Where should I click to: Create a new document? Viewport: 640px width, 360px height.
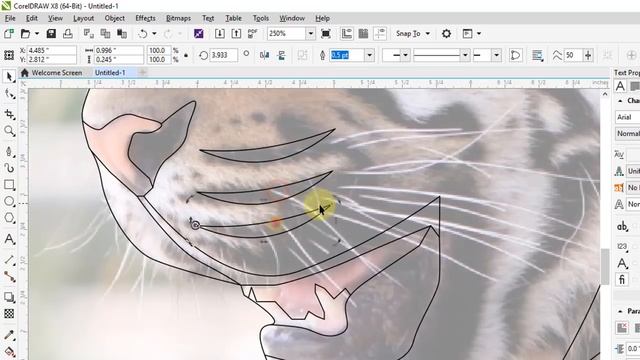(x=9, y=33)
